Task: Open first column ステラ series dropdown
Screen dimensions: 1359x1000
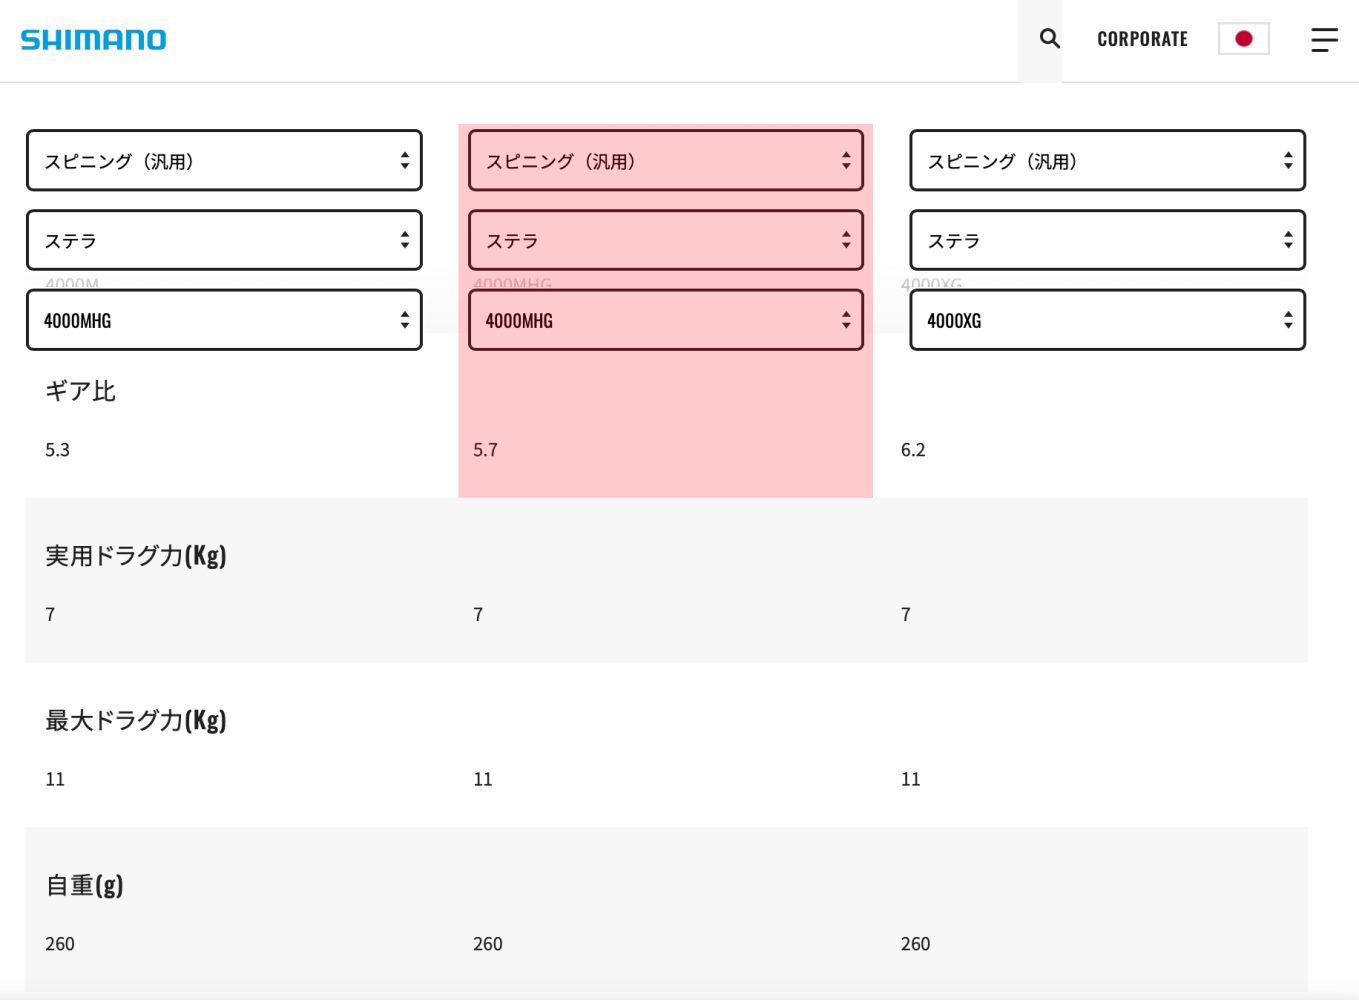Action: (224, 240)
